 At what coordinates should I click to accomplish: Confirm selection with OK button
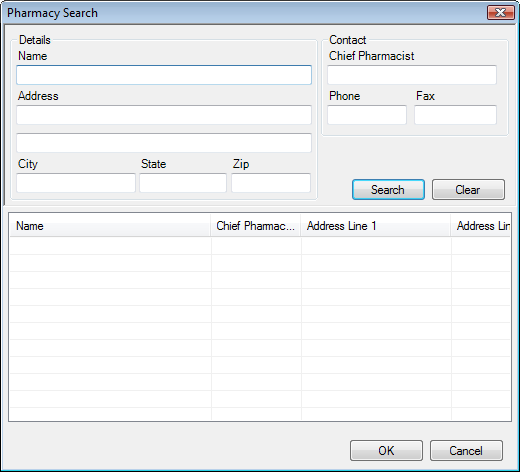(386, 451)
